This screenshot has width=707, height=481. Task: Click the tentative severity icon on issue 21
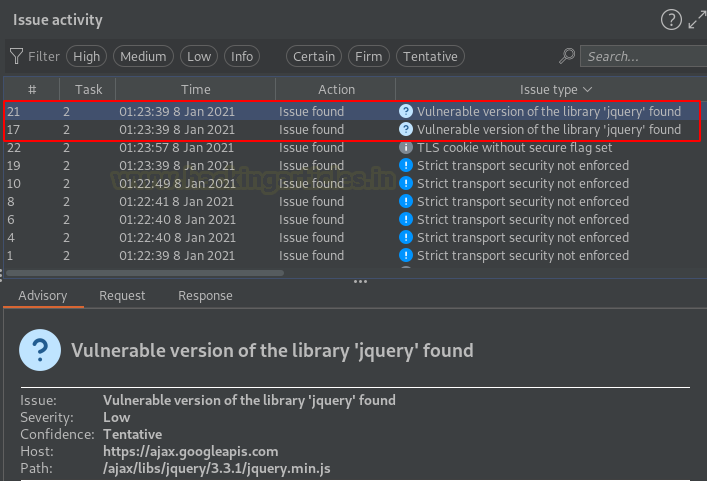pyautogui.click(x=406, y=111)
